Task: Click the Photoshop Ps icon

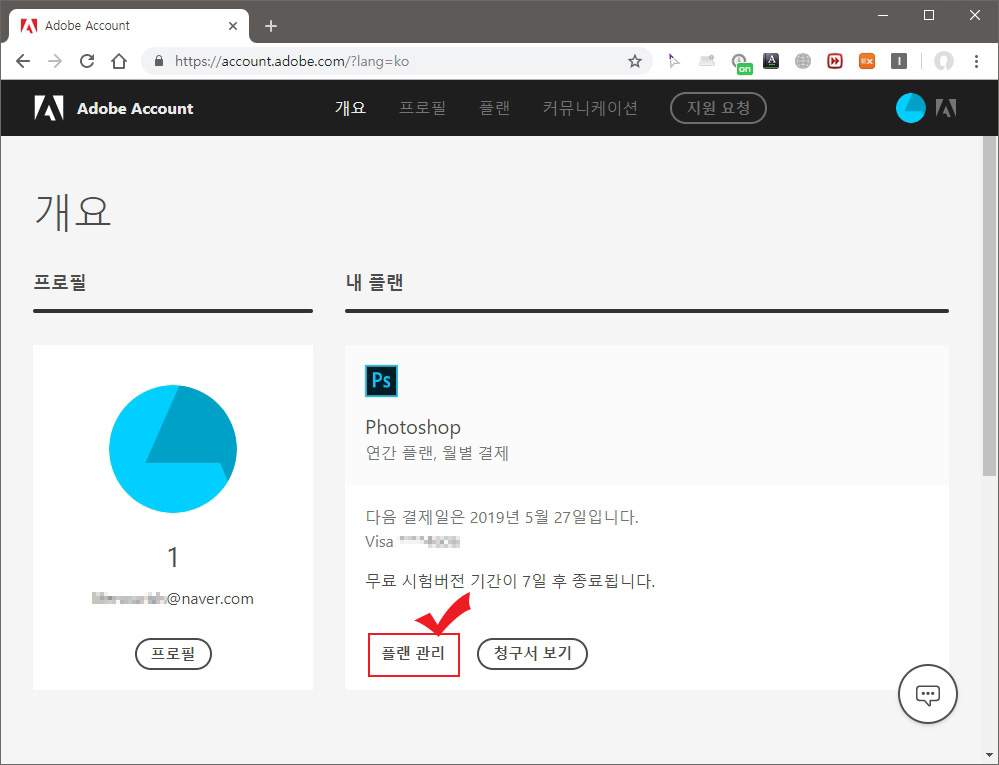Action: [x=381, y=381]
